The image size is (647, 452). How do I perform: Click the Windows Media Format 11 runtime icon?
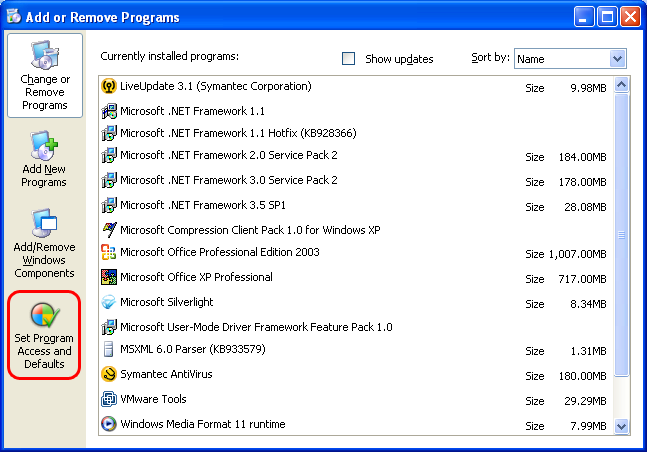click(x=109, y=424)
